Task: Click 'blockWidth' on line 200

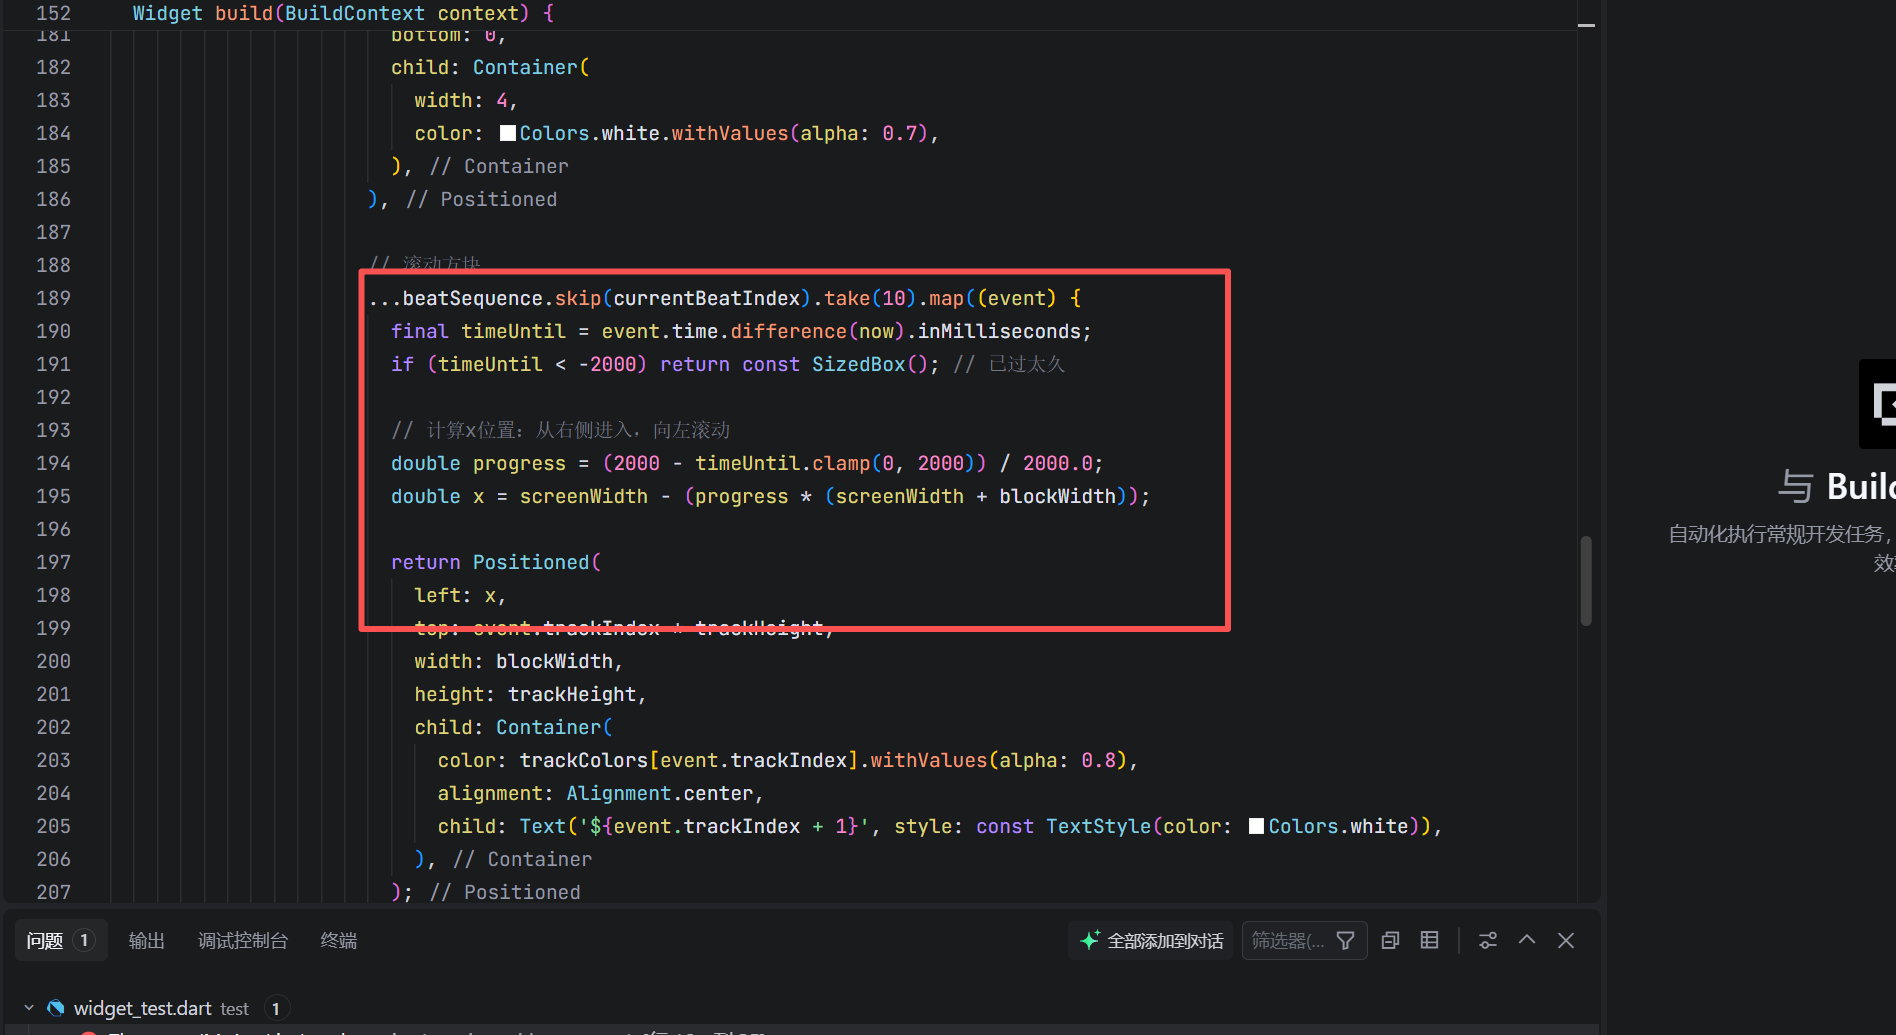Action: [554, 661]
